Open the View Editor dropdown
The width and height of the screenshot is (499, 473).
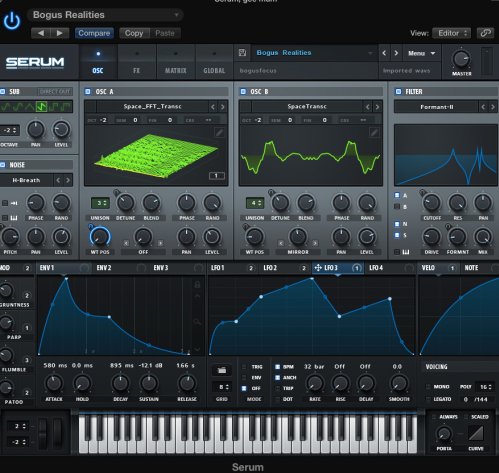[452, 33]
